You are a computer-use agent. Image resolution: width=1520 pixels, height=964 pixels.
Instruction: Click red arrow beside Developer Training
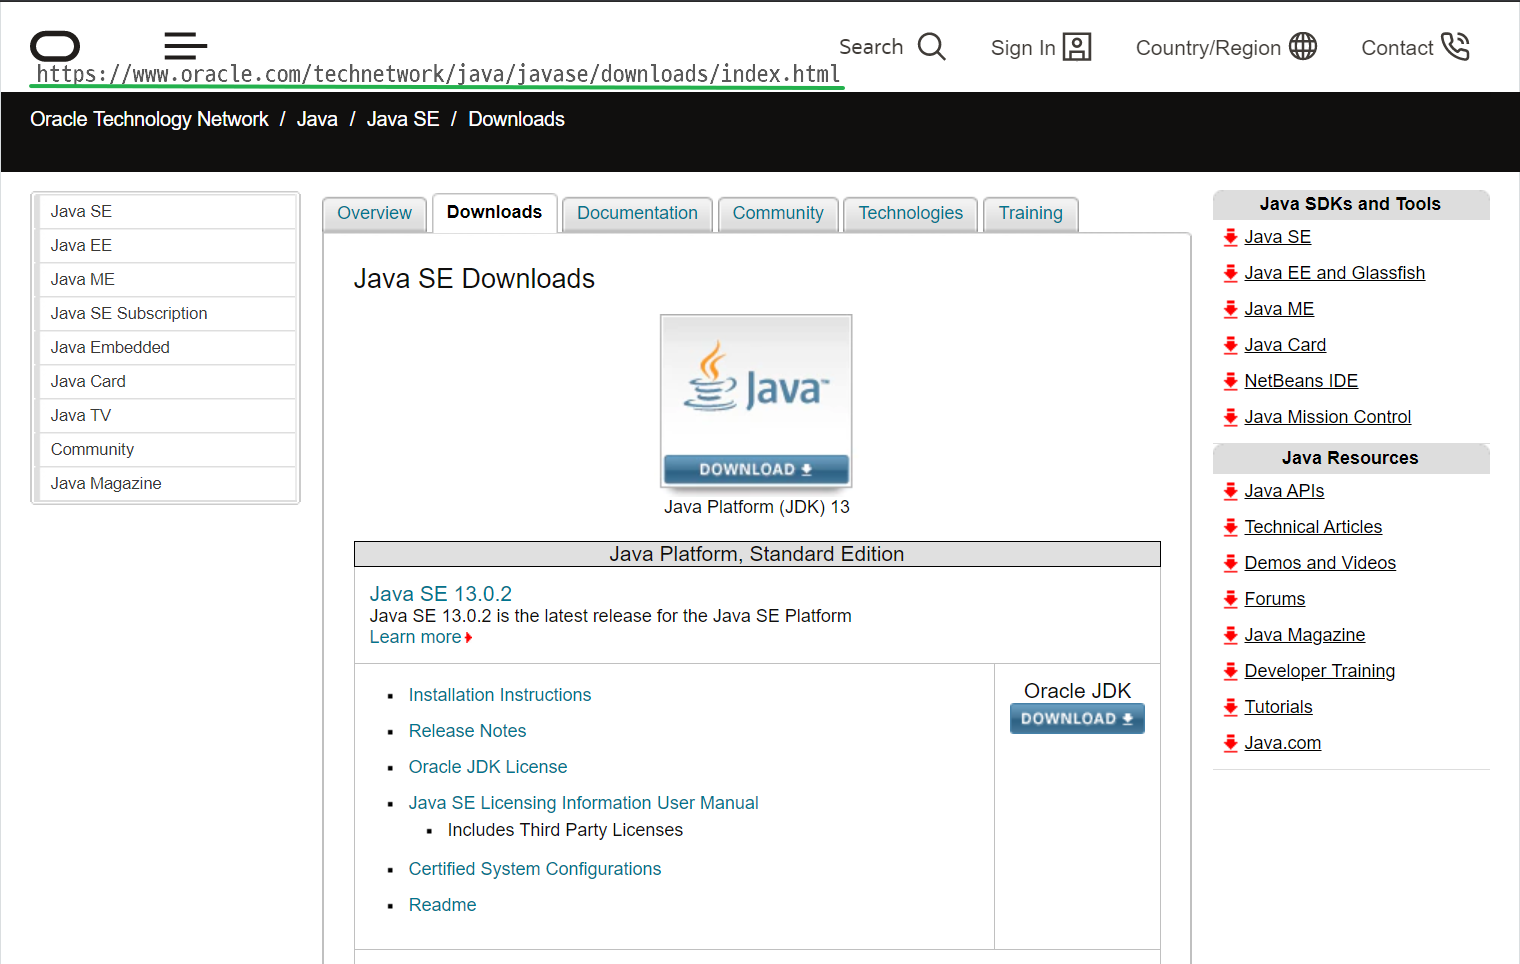(1230, 671)
